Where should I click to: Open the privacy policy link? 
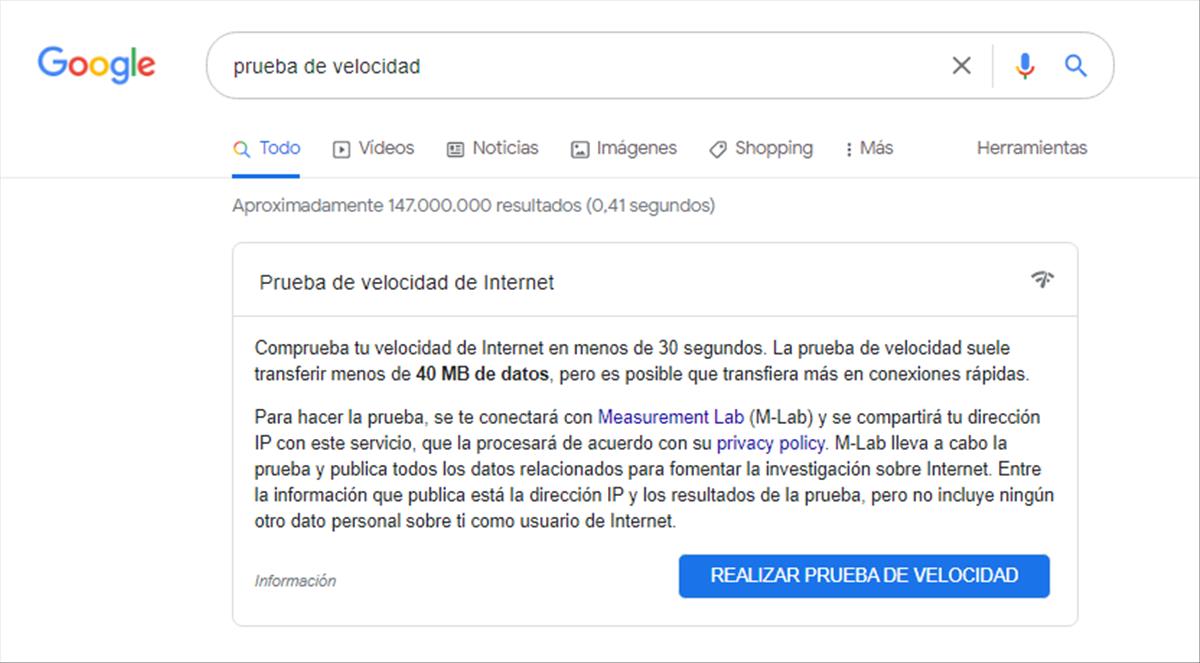(x=771, y=443)
